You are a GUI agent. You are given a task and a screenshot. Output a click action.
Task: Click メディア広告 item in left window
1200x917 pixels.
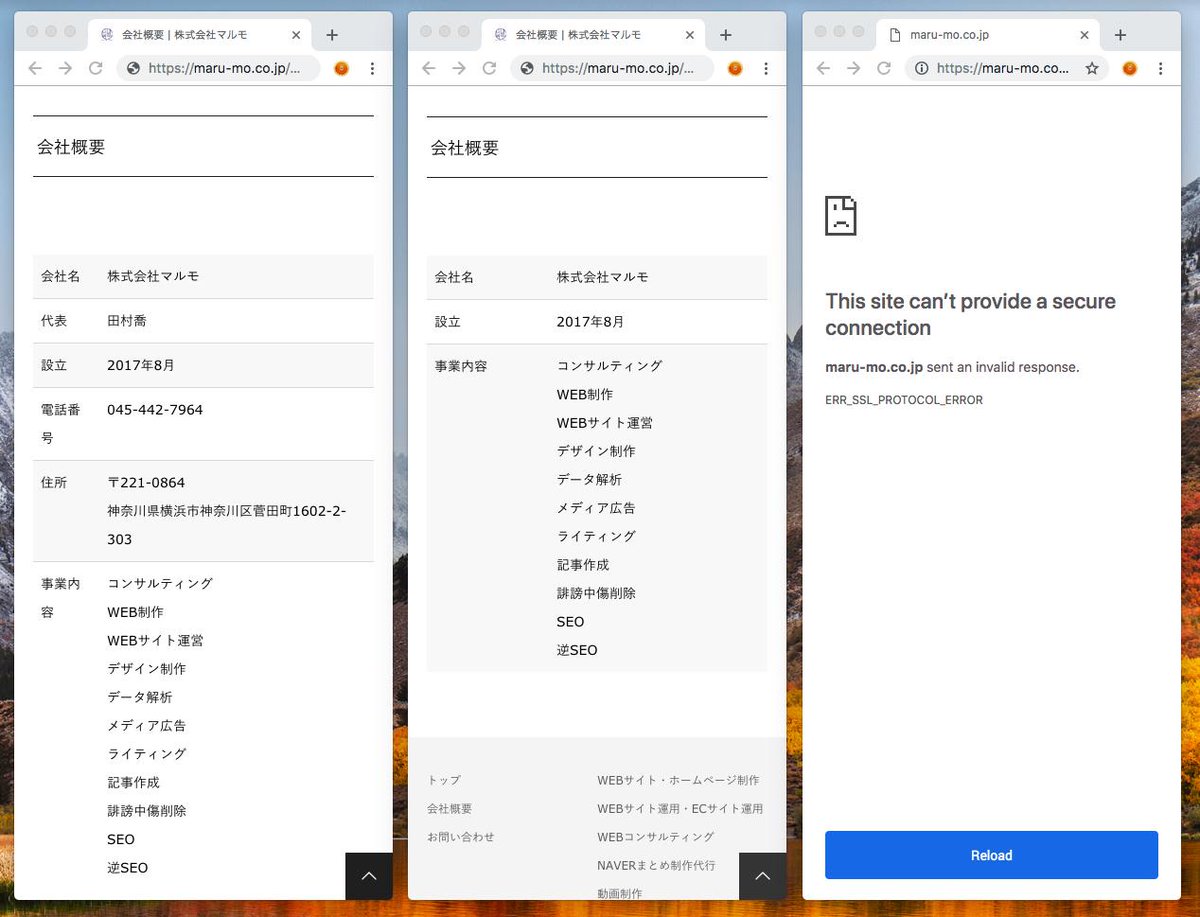point(146,725)
